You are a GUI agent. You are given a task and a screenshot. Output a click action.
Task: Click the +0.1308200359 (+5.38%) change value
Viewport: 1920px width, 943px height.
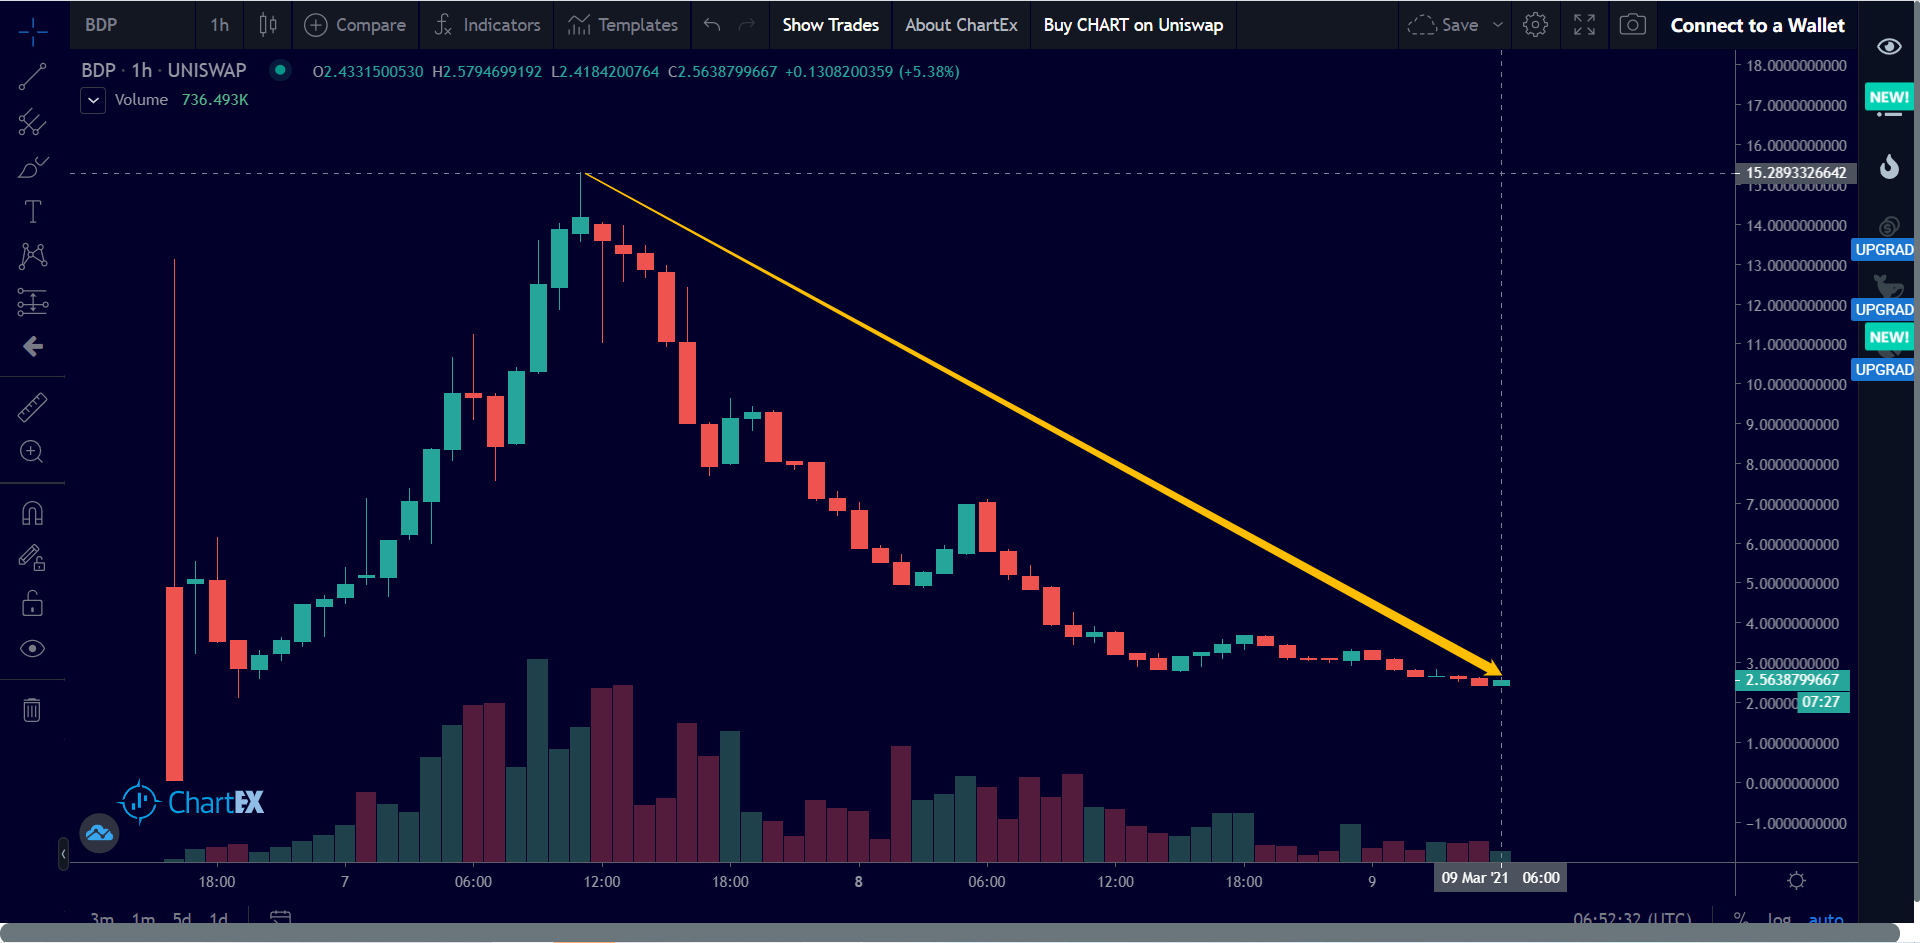872,72
